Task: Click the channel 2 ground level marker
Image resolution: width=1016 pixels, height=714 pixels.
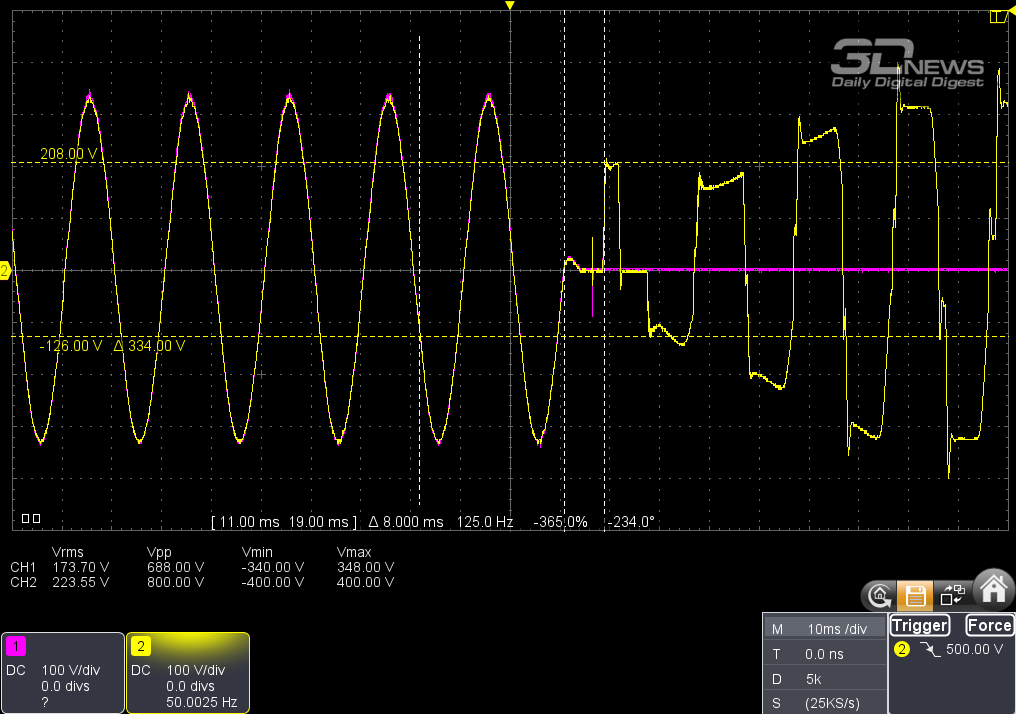Action: pyautogui.click(x=5, y=271)
